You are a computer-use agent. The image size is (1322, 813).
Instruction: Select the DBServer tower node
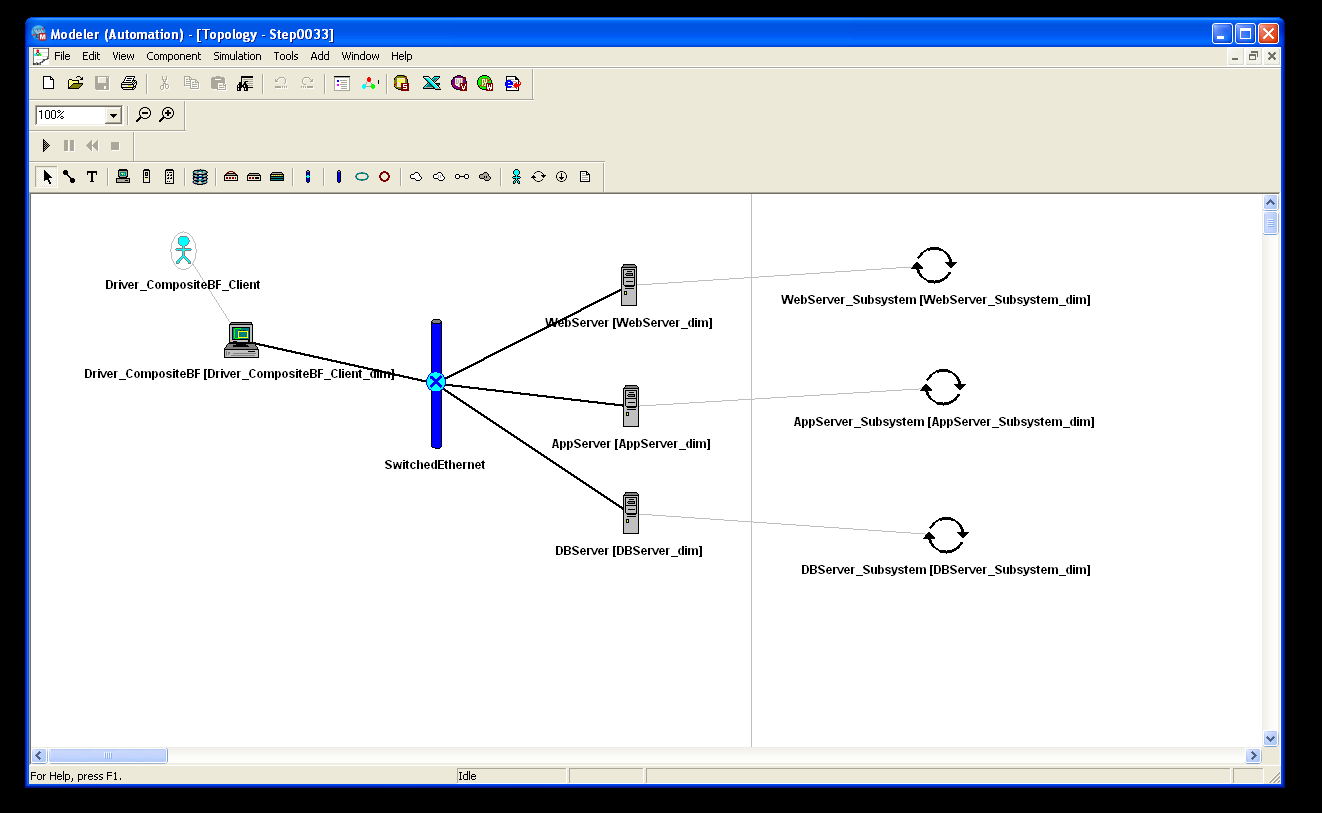tap(630, 512)
